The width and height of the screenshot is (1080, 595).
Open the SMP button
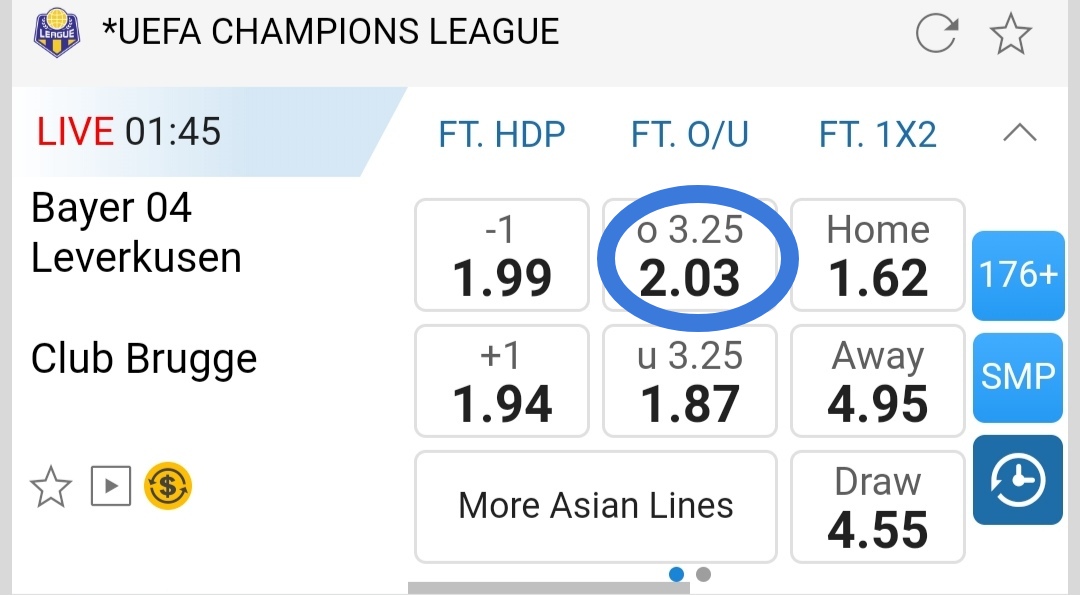coord(1018,377)
